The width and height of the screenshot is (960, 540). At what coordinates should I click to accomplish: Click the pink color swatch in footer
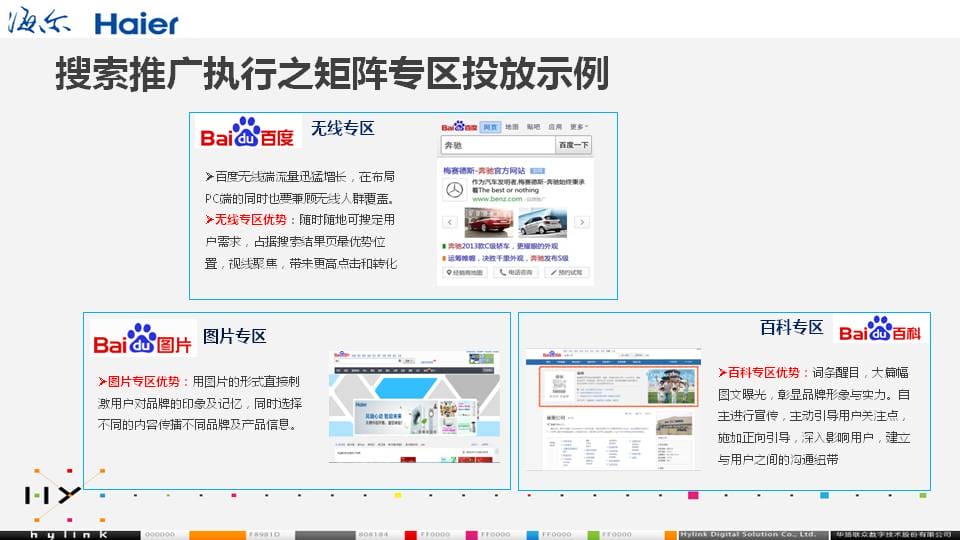pyautogui.click(x=471, y=536)
